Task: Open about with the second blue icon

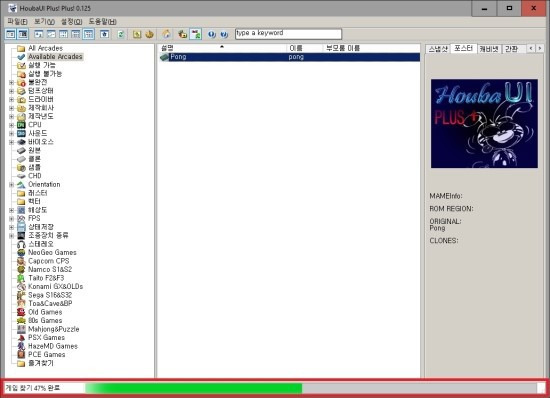Action: coord(224,34)
